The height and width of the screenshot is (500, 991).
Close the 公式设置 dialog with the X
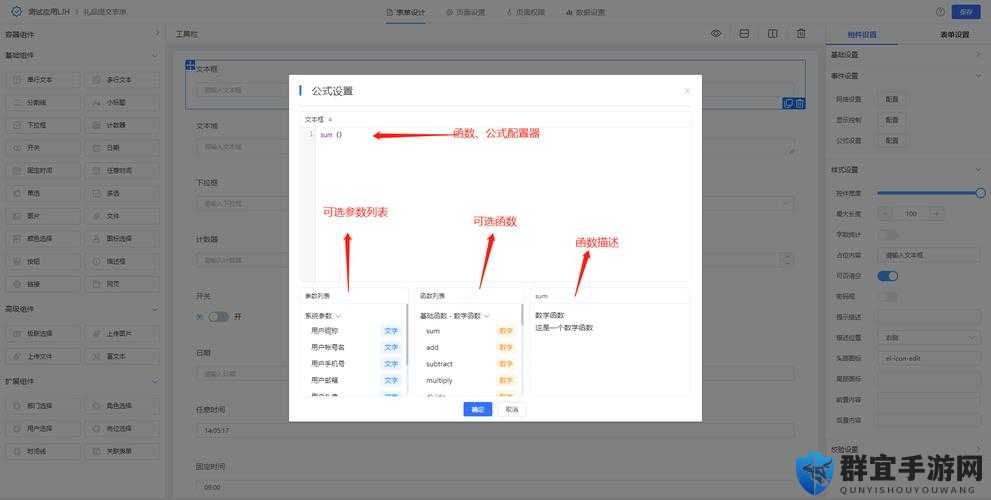(687, 91)
